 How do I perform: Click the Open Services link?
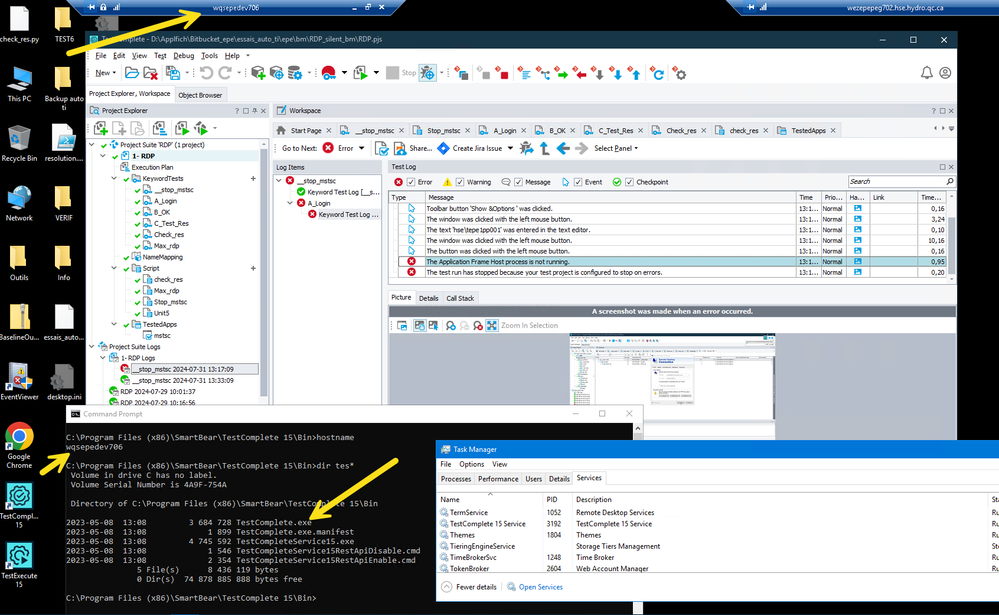[540, 587]
